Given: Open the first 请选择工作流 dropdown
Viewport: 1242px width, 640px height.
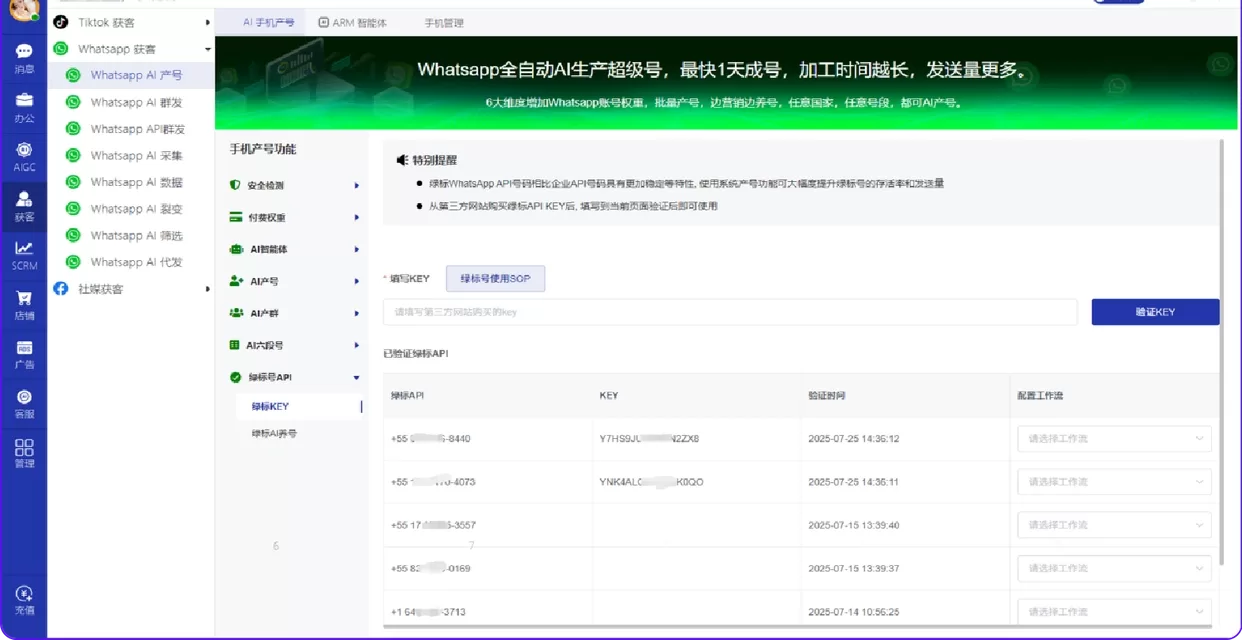Looking at the screenshot, I should (x=1113, y=438).
